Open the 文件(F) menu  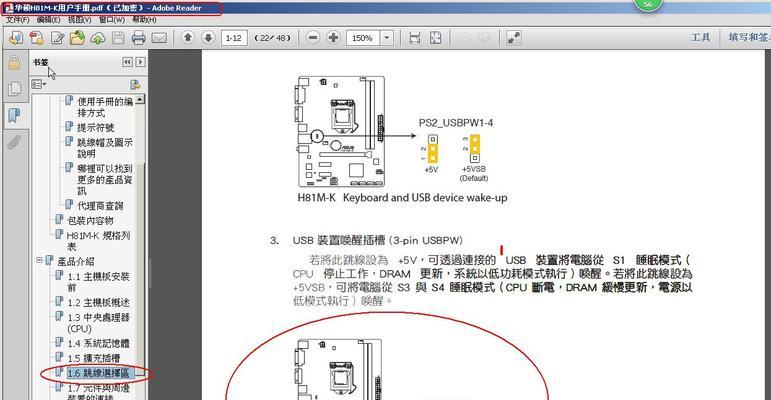pos(18,20)
